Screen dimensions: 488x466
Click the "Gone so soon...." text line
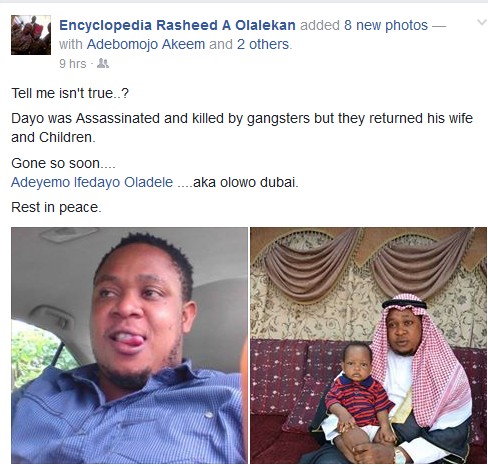coord(63,163)
